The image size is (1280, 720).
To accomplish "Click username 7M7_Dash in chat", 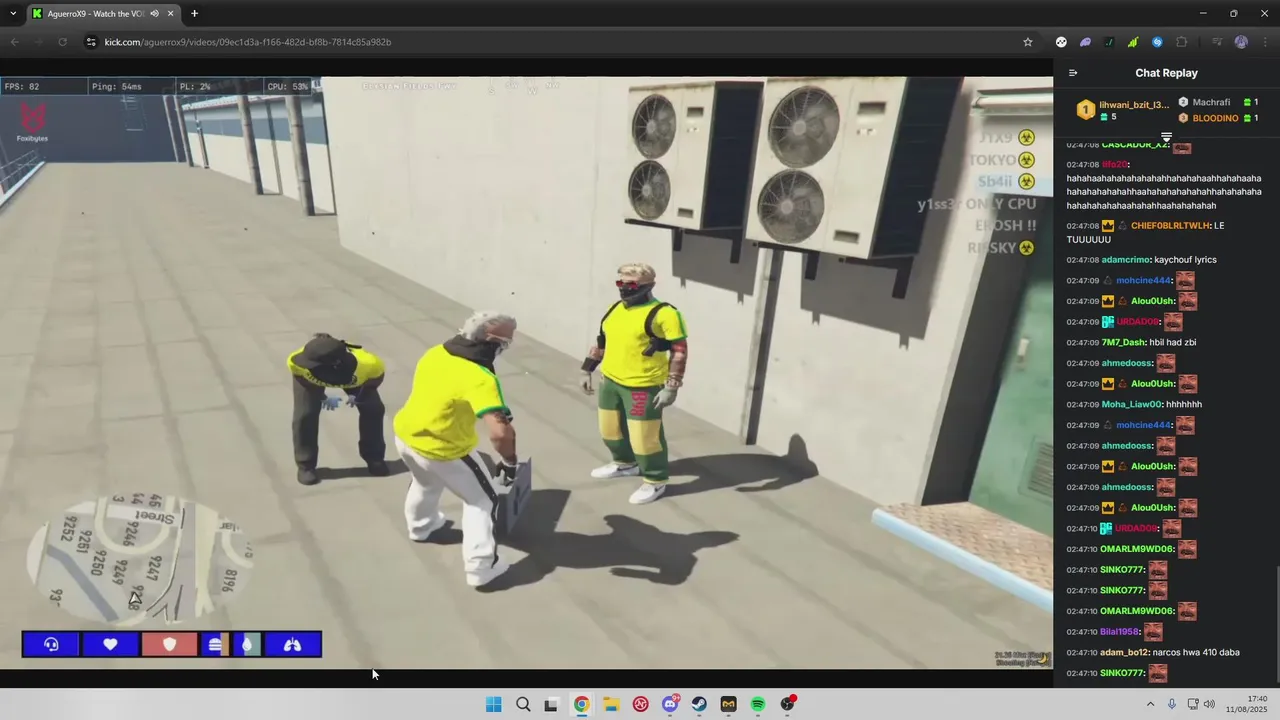I will click(1122, 343).
